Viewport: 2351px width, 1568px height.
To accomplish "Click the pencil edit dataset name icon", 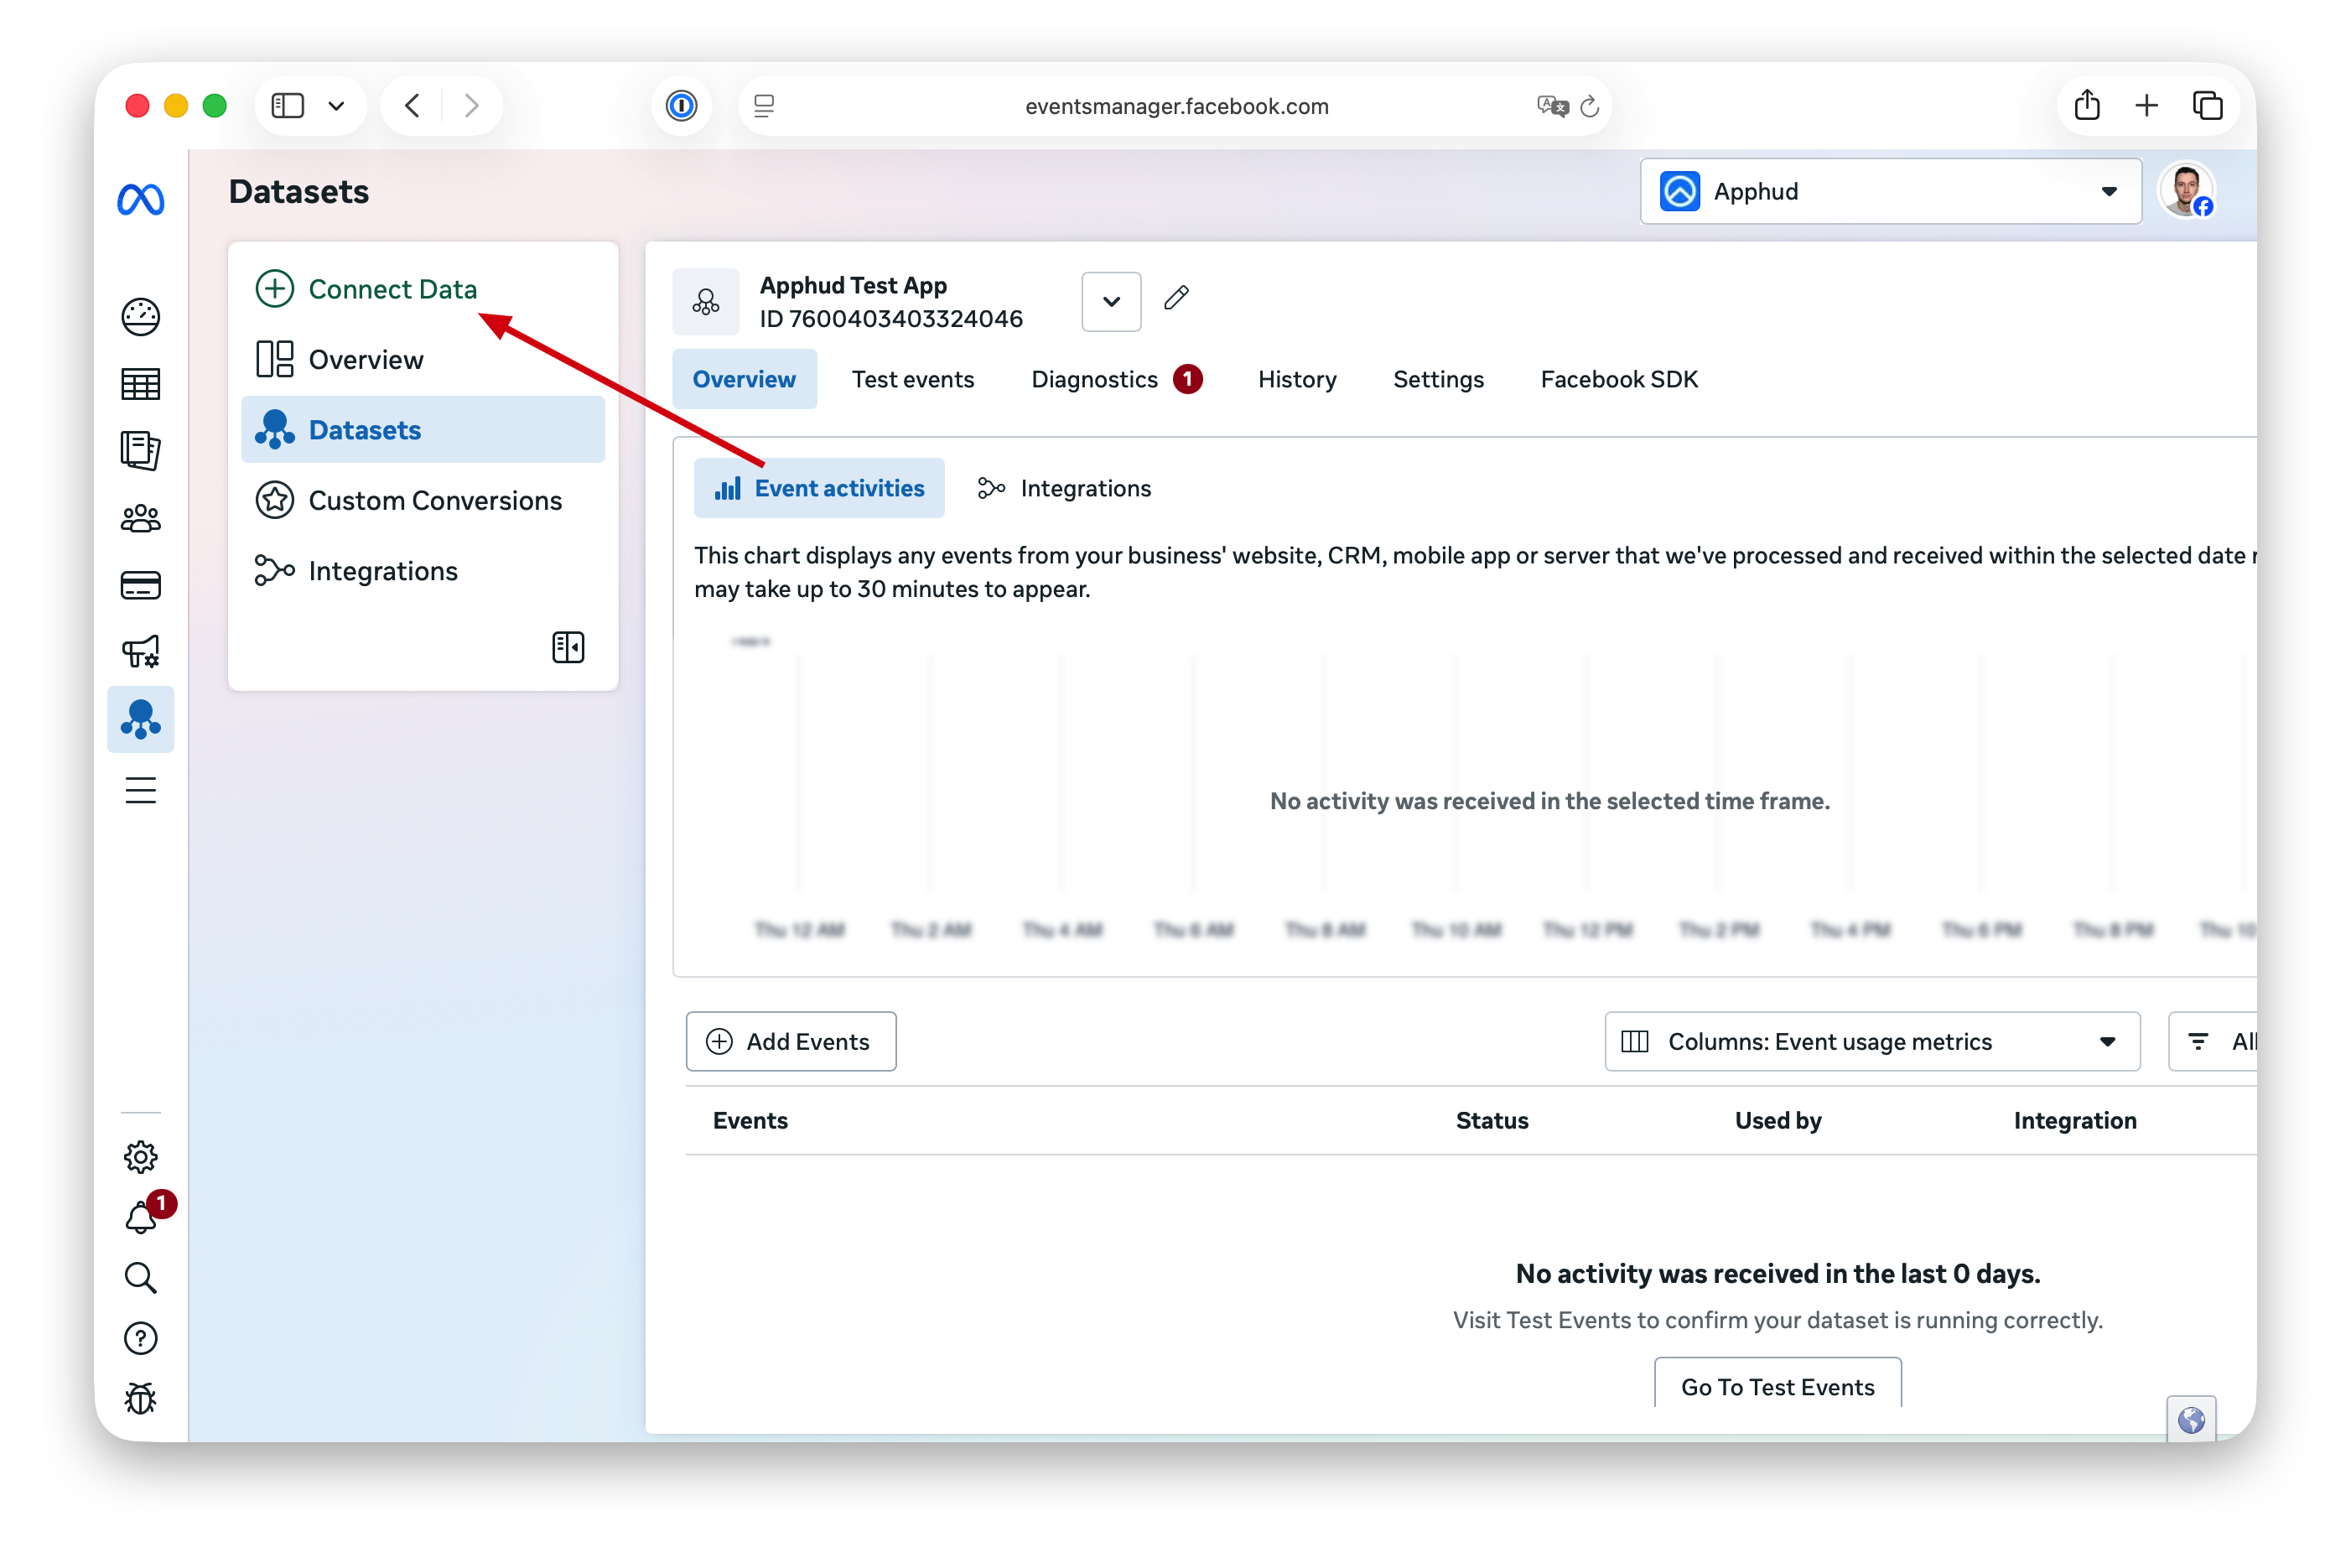I will point(1176,298).
